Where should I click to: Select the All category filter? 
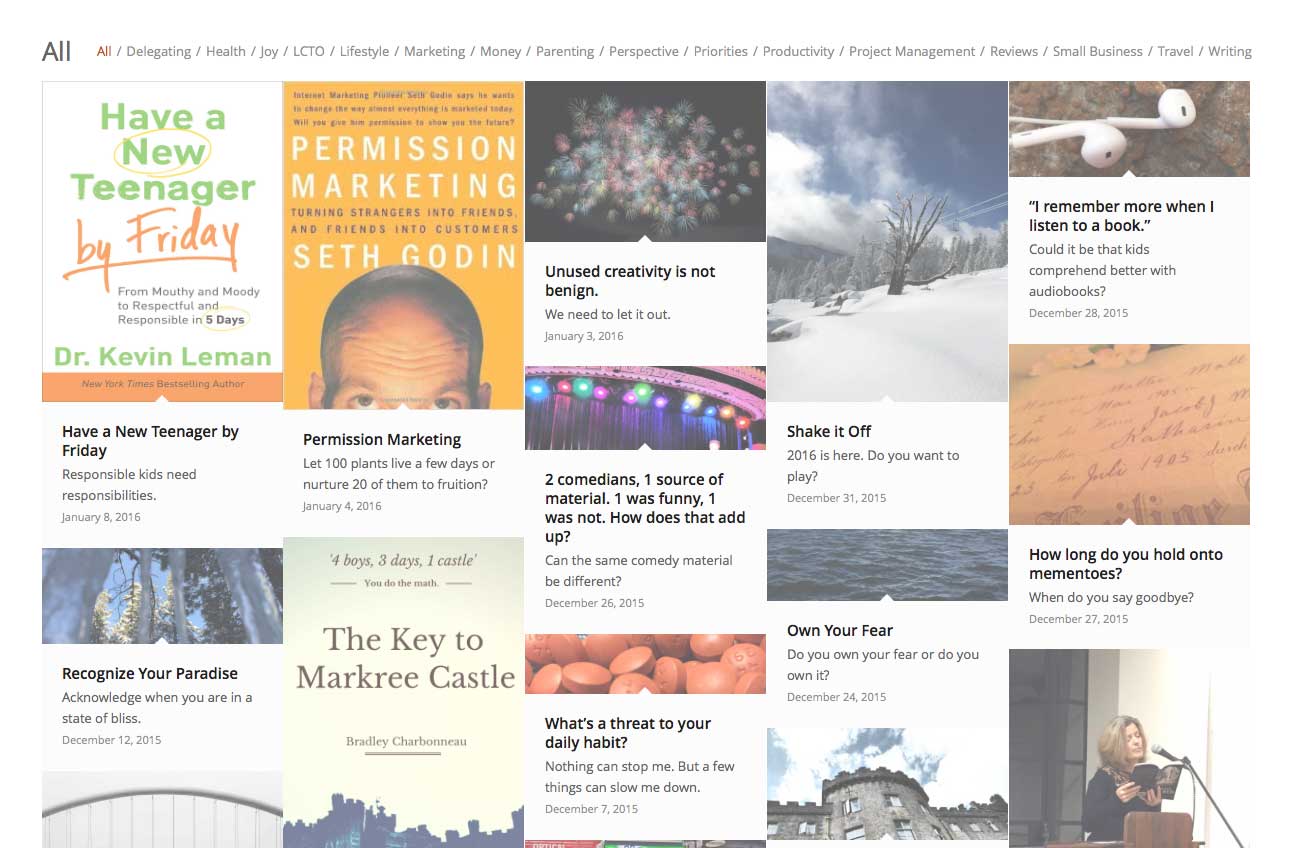(x=104, y=51)
